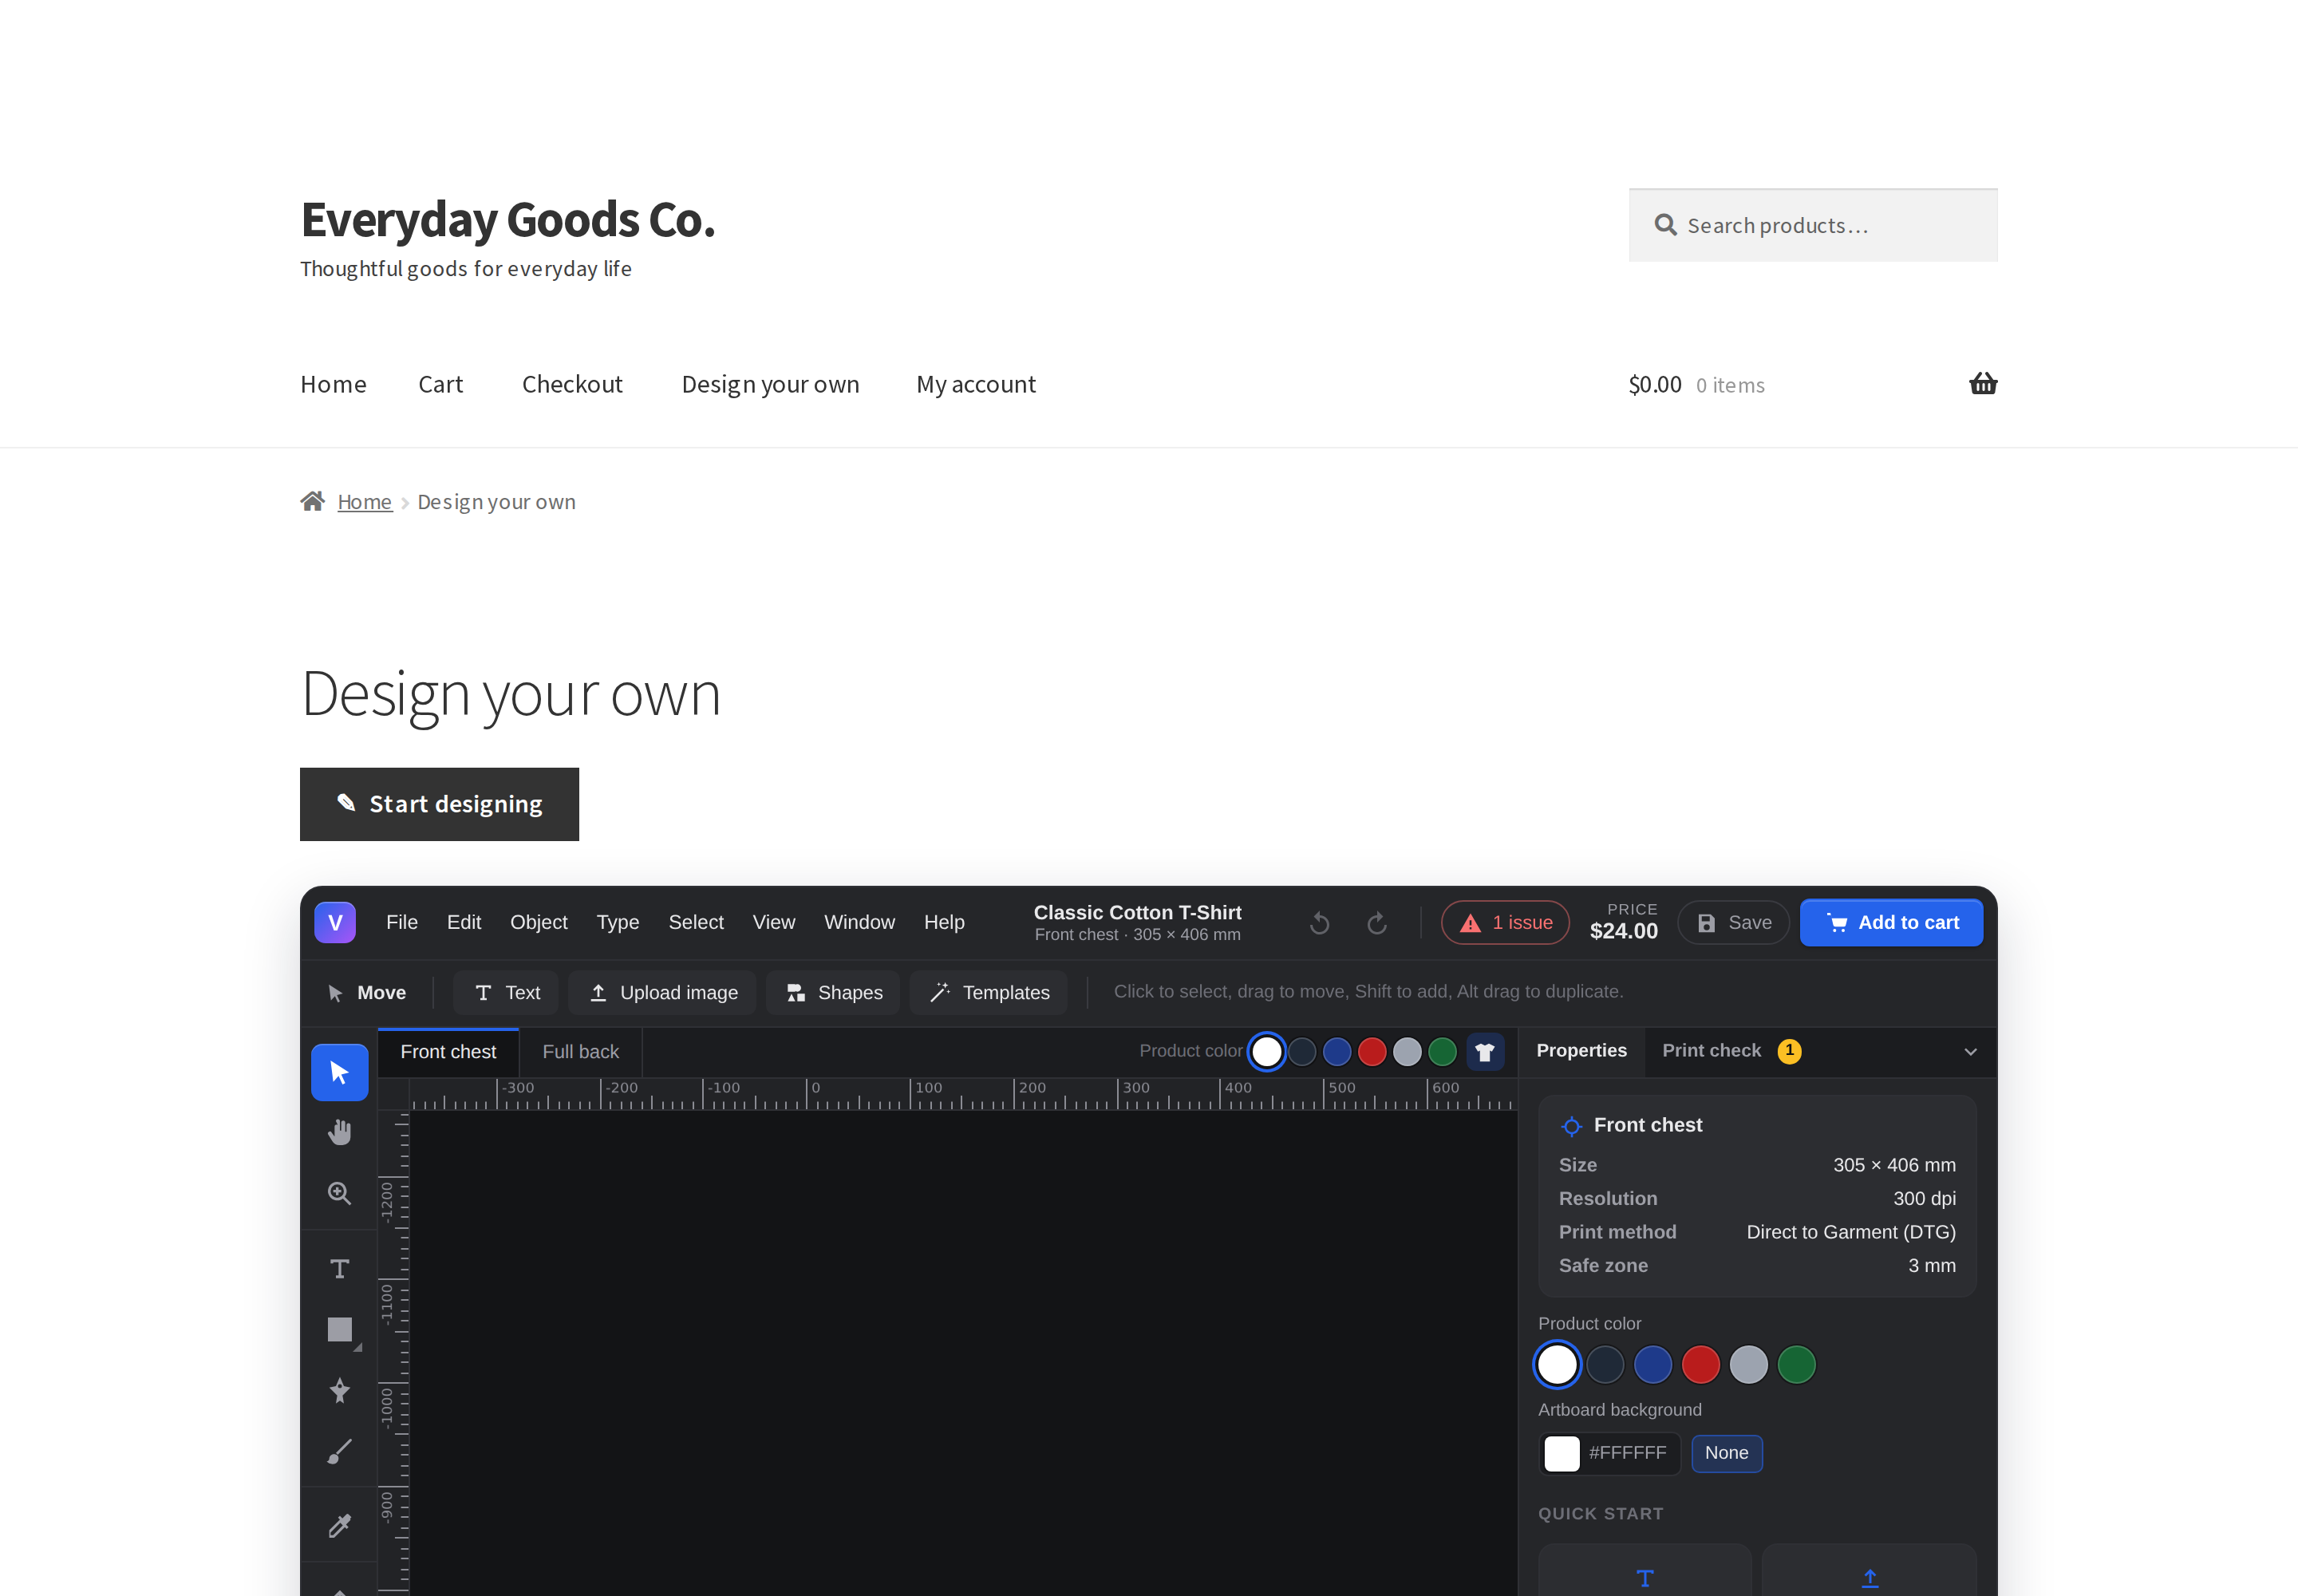Collapse the properties panel chevron
2298x1596 pixels.
[1970, 1052]
